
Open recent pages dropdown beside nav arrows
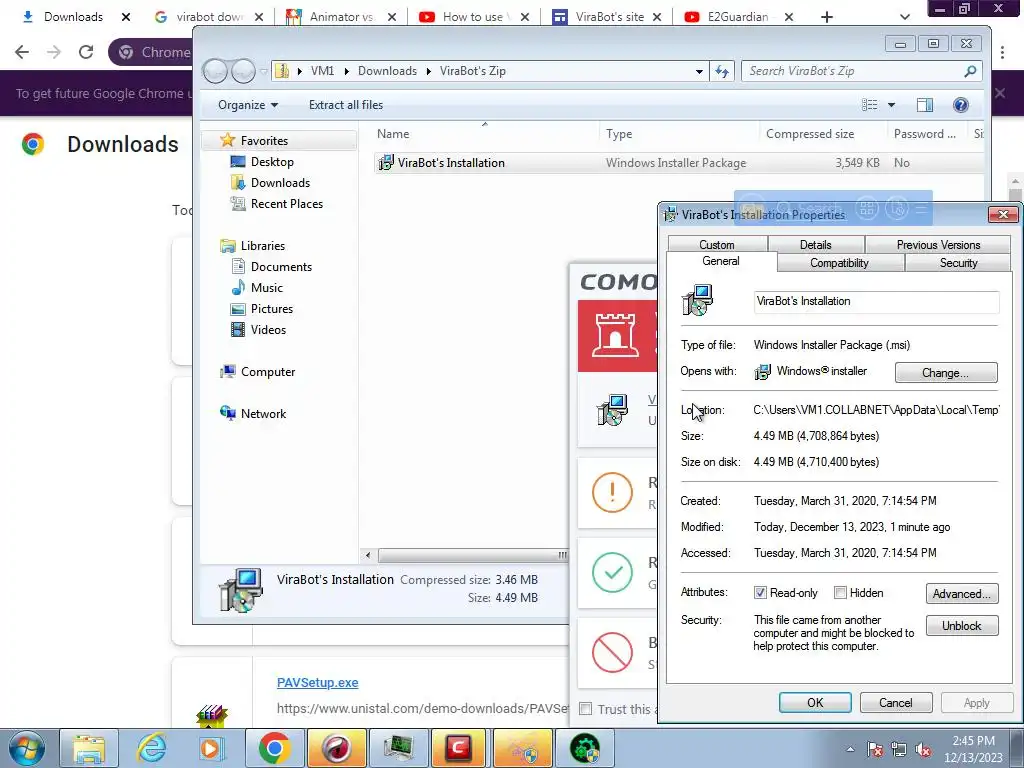(x=263, y=71)
